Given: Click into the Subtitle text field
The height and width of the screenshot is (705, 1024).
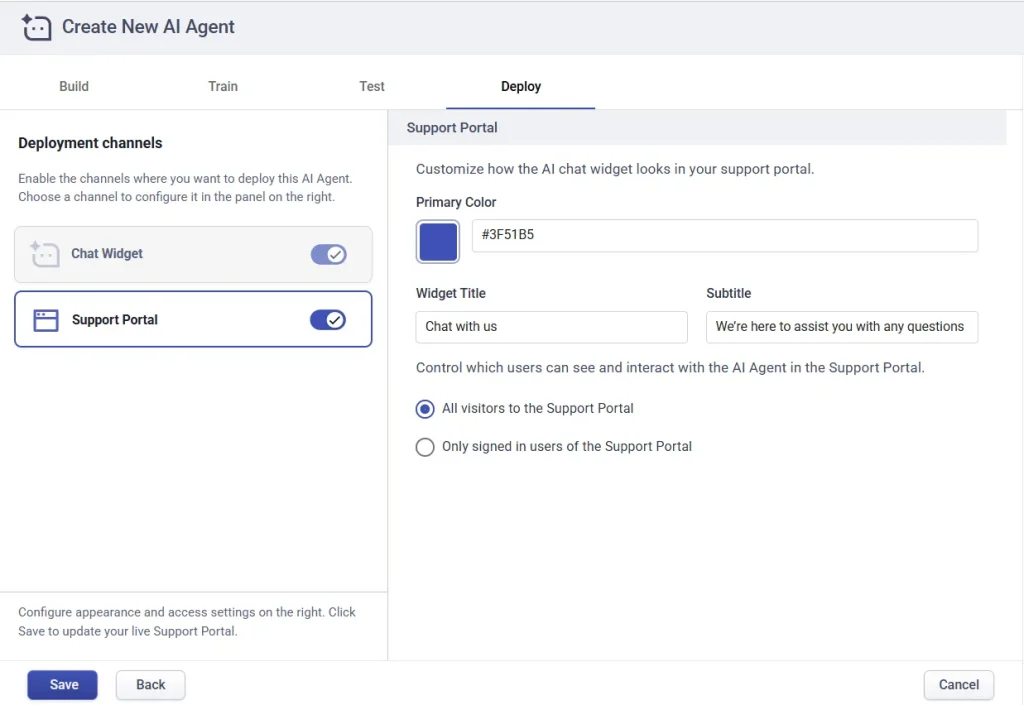Looking at the screenshot, I should coord(841,327).
